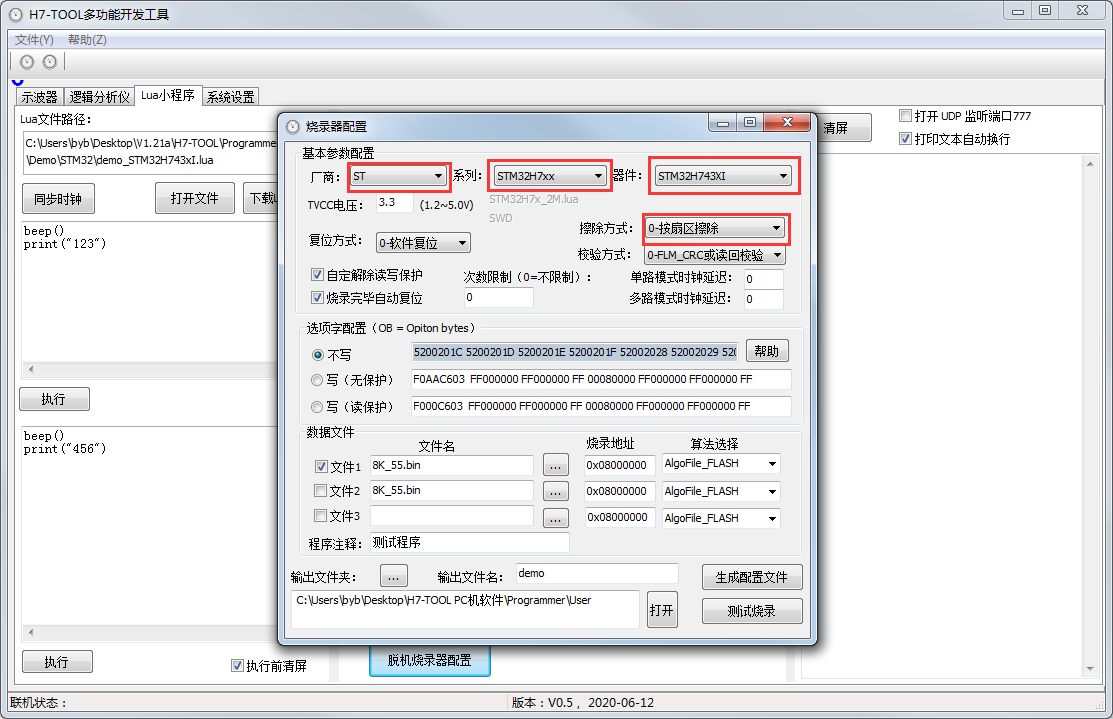This screenshot has width=1113, height=719.
Task: Browse for 文件1 with its ... button
Action: (556, 465)
